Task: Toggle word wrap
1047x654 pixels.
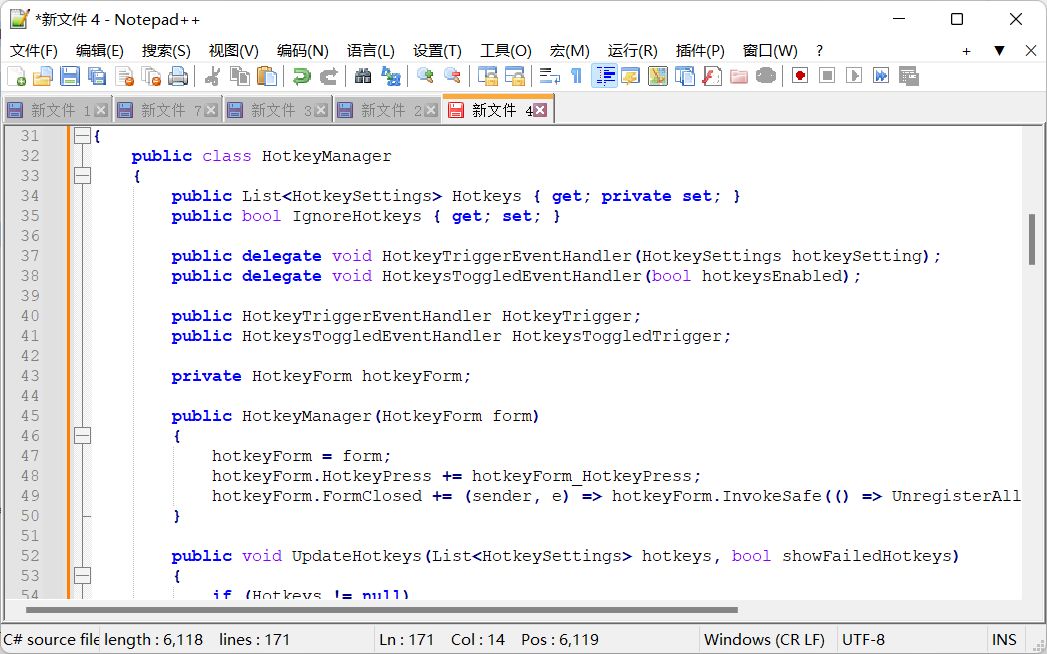Action: click(549, 76)
